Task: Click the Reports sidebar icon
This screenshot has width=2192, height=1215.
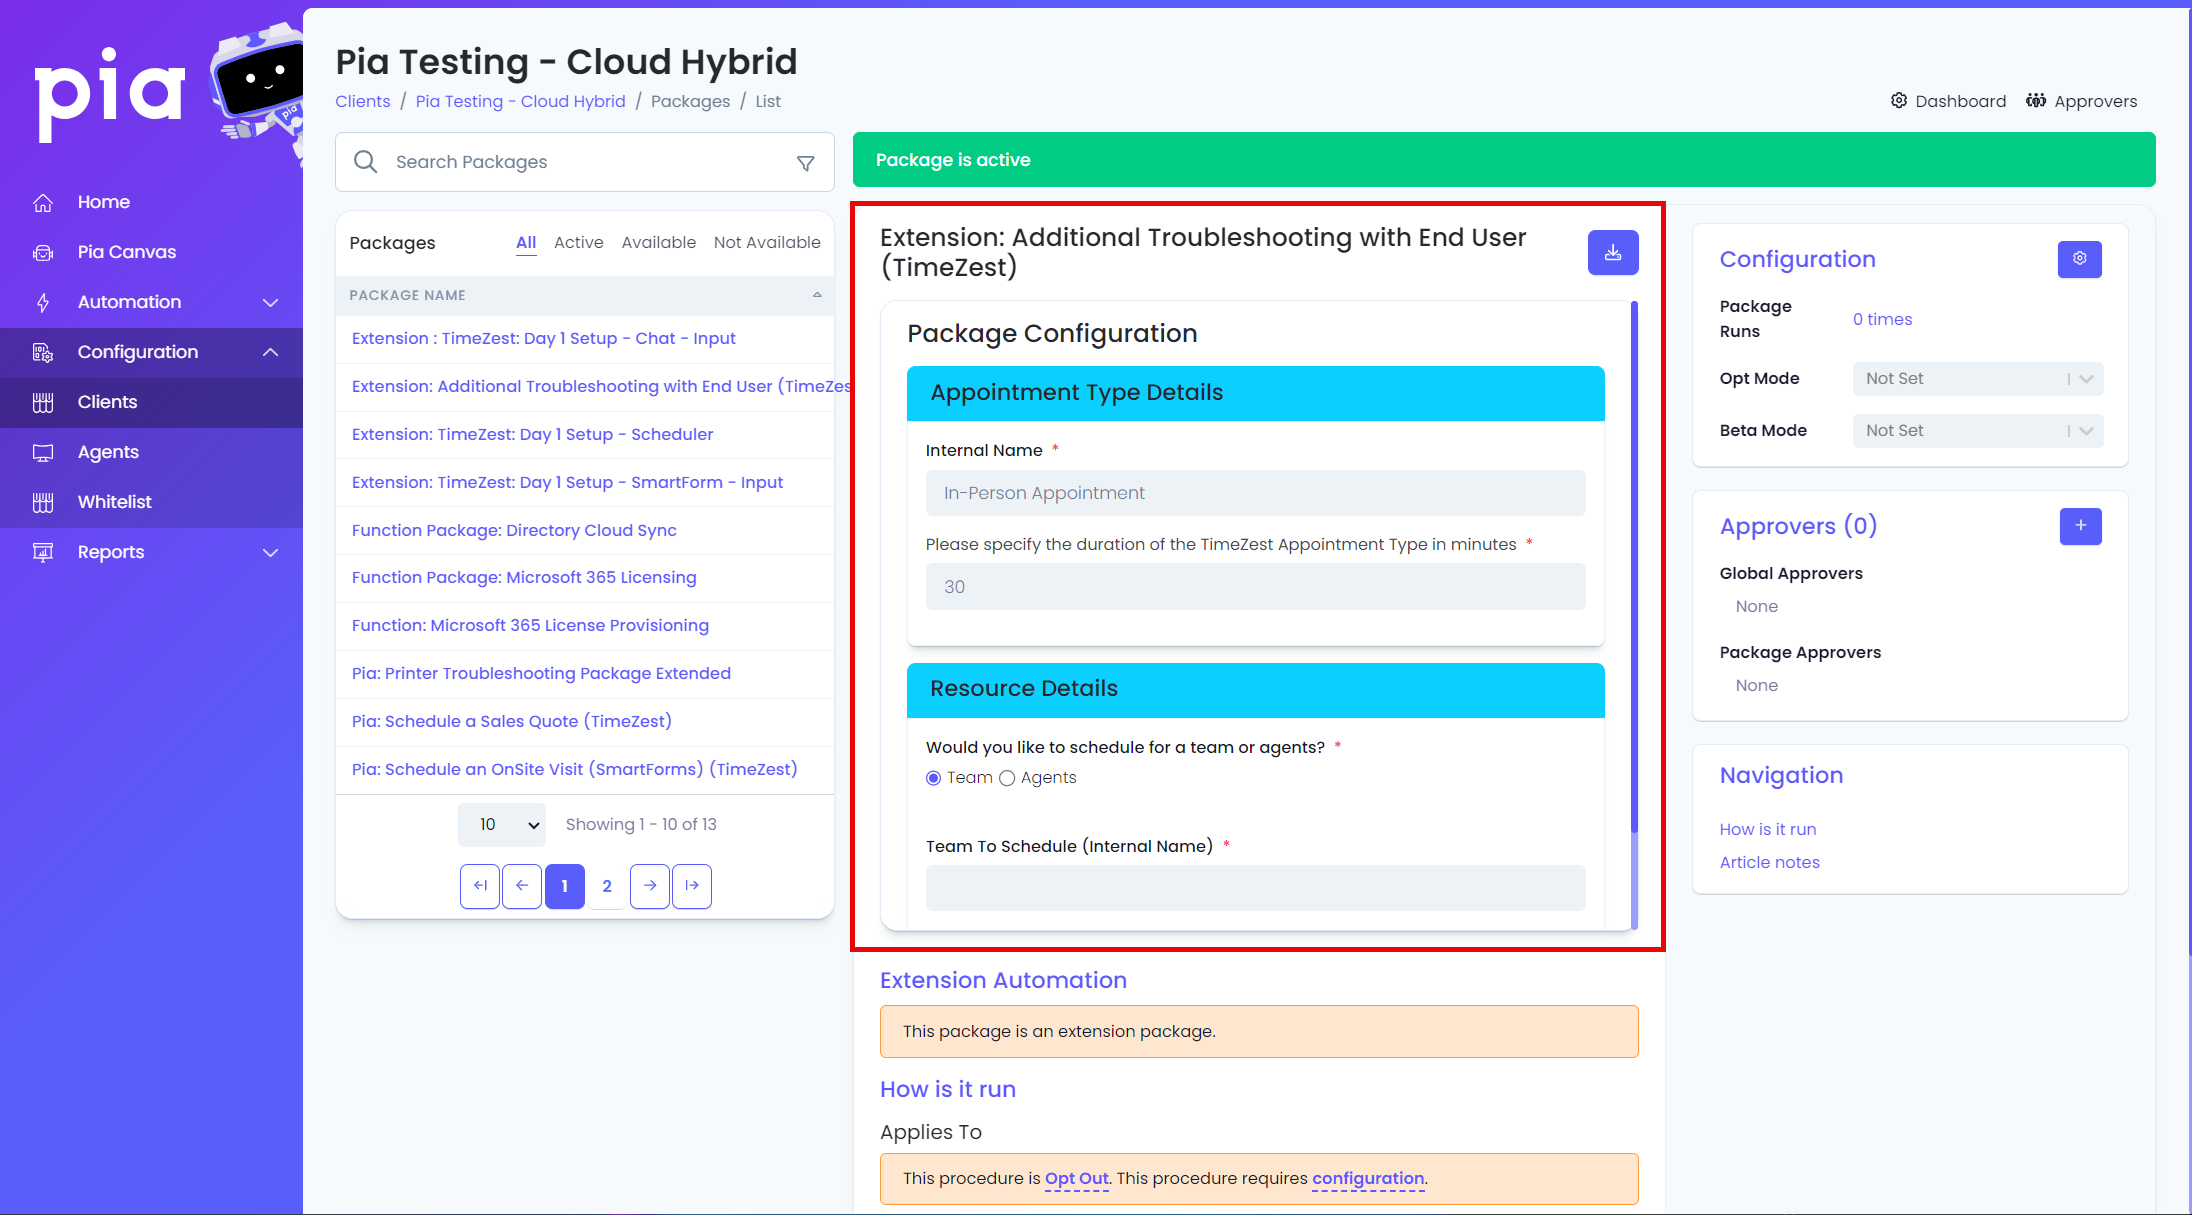Action: (x=43, y=552)
